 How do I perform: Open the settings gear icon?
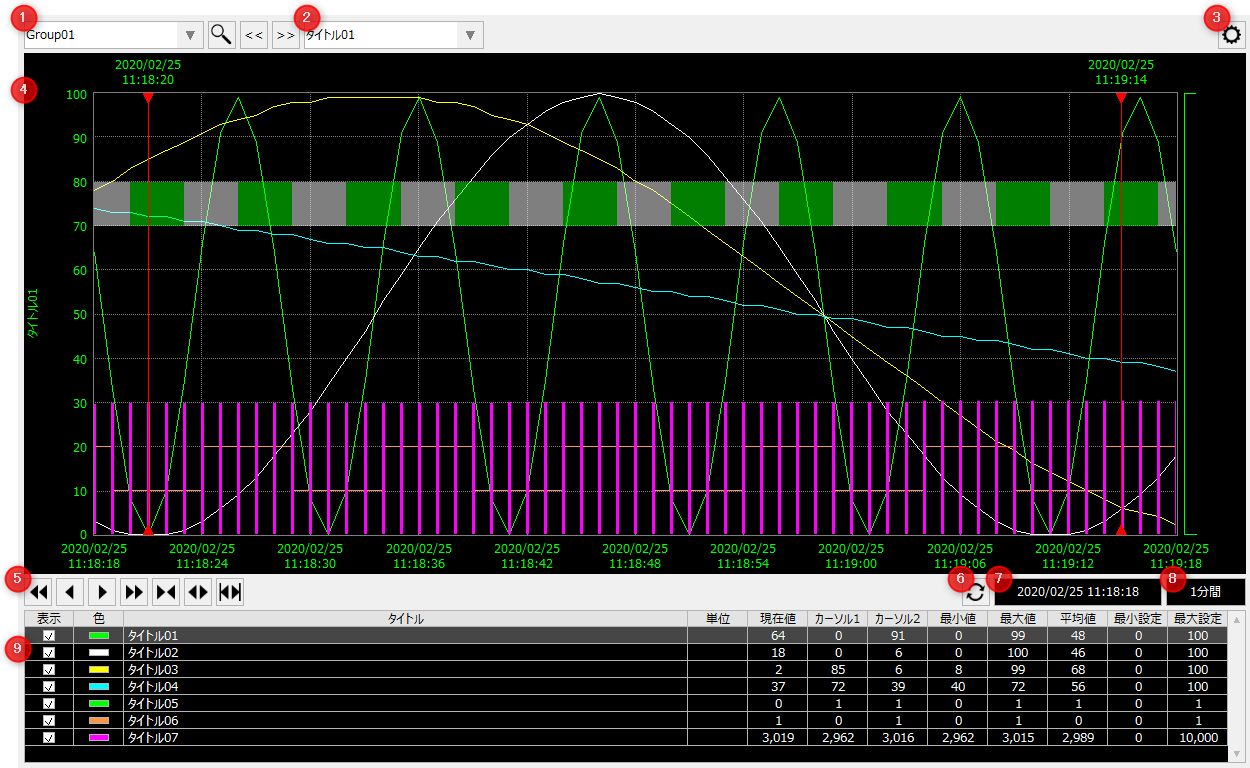pyautogui.click(x=1232, y=36)
